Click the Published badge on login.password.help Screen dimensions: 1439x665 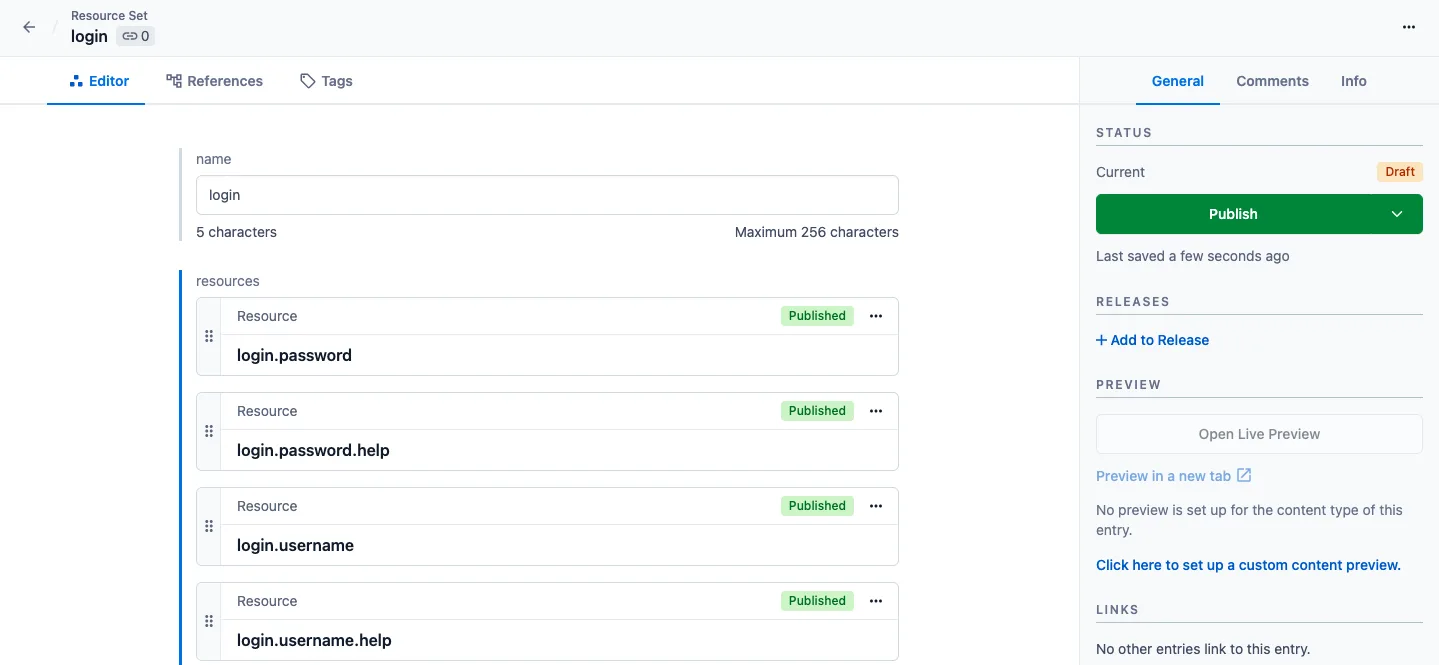click(817, 411)
